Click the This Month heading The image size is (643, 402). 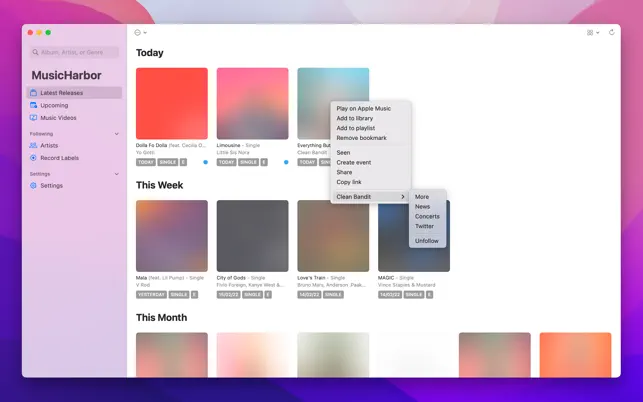click(x=162, y=317)
